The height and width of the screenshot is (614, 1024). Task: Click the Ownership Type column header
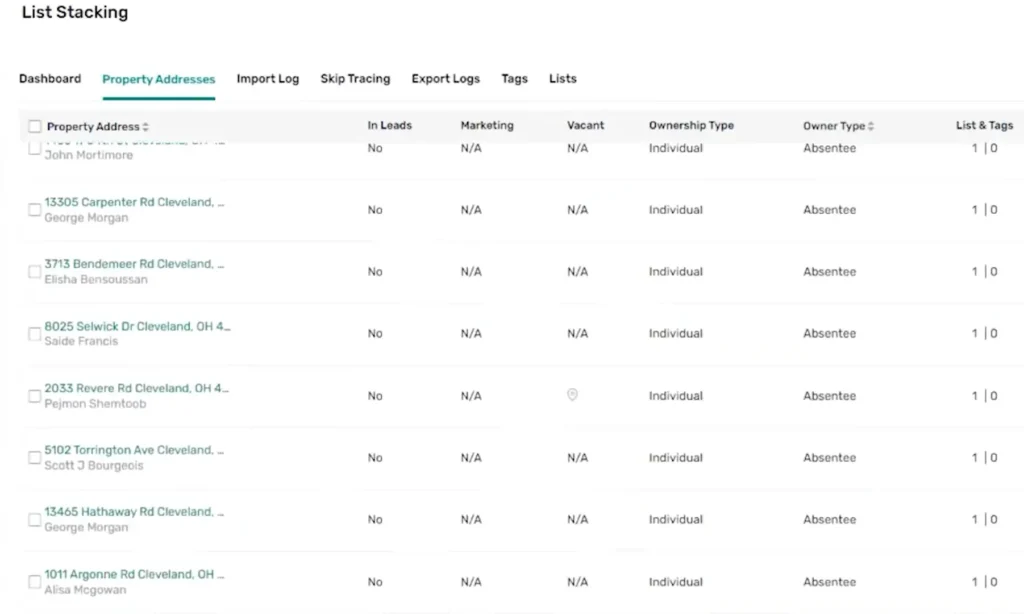(x=692, y=125)
